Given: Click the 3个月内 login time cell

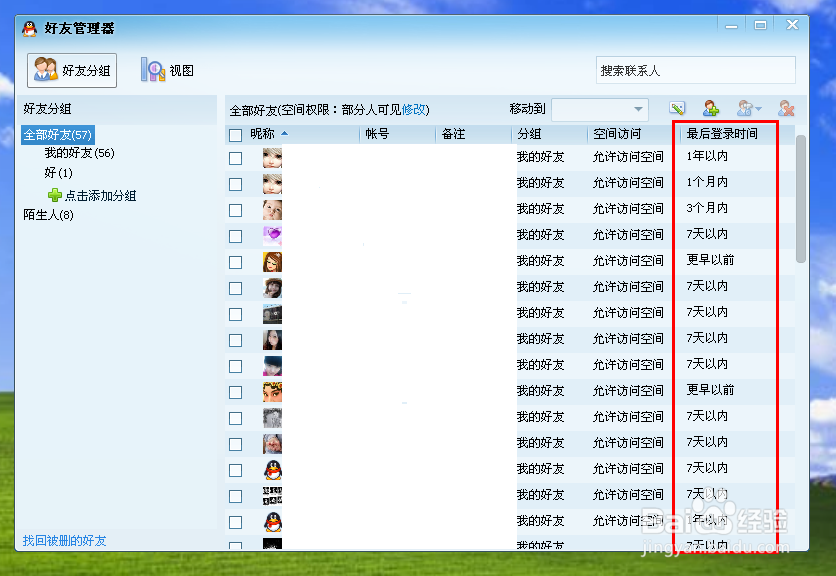Looking at the screenshot, I should [707, 208].
